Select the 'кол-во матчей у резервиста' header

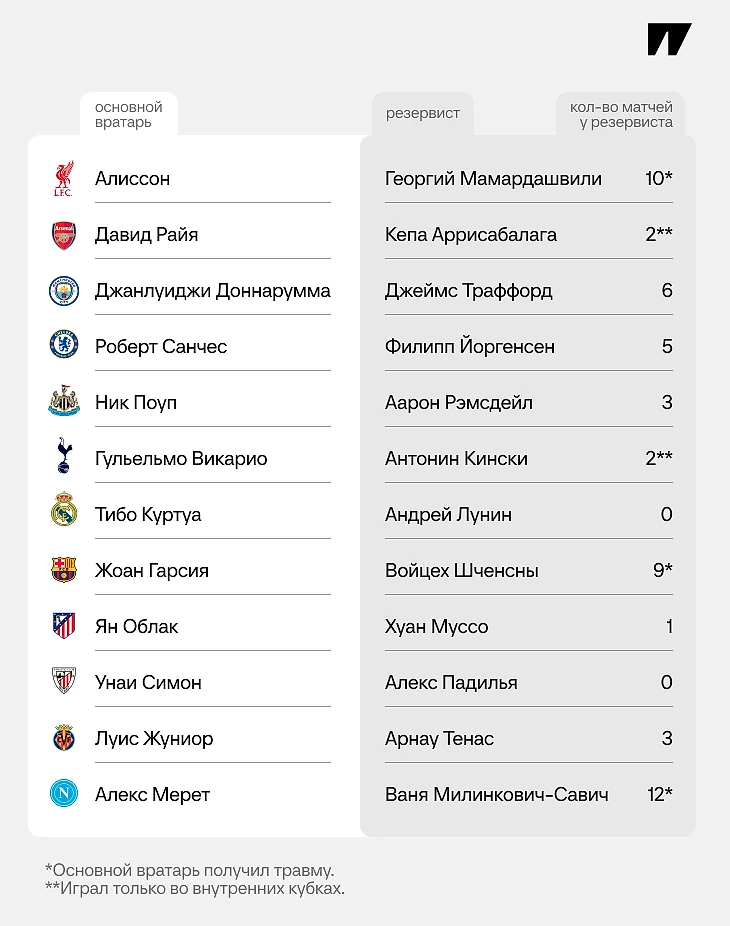pos(621,114)
